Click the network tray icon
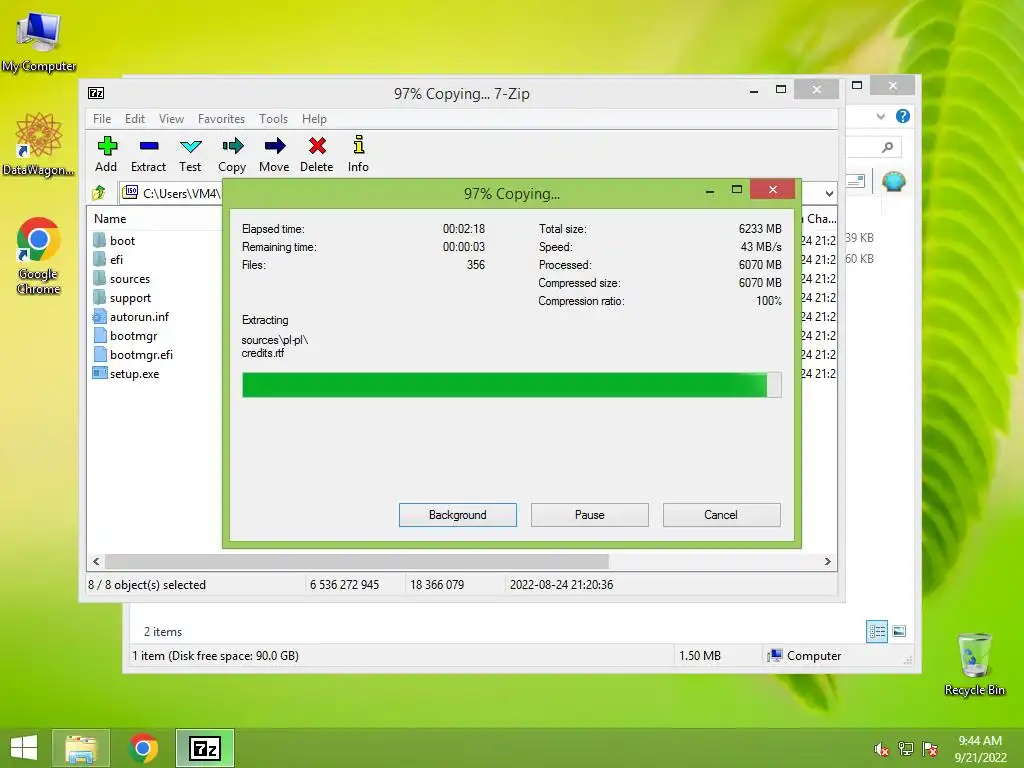Screen dimensions: 1024x768 (906, 749)
